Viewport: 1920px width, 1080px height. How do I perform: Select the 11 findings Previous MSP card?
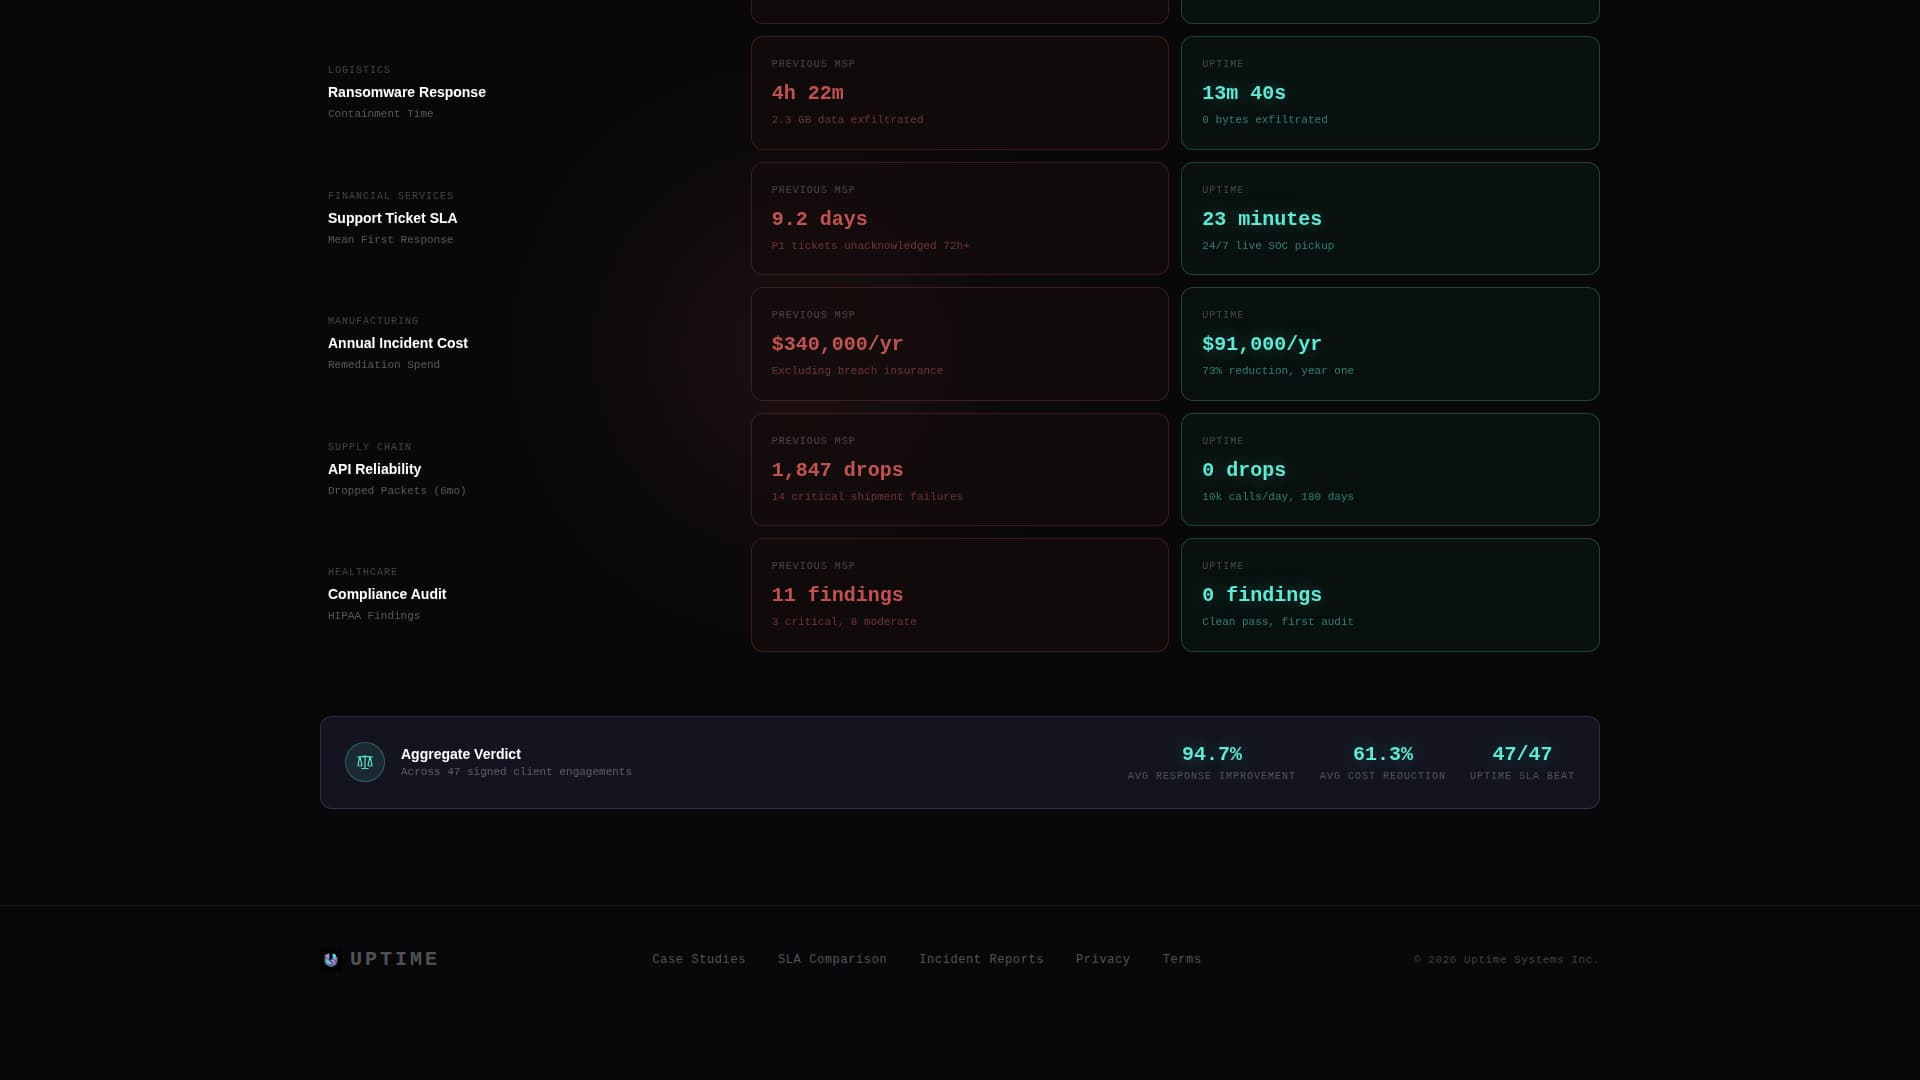[960, 595]
